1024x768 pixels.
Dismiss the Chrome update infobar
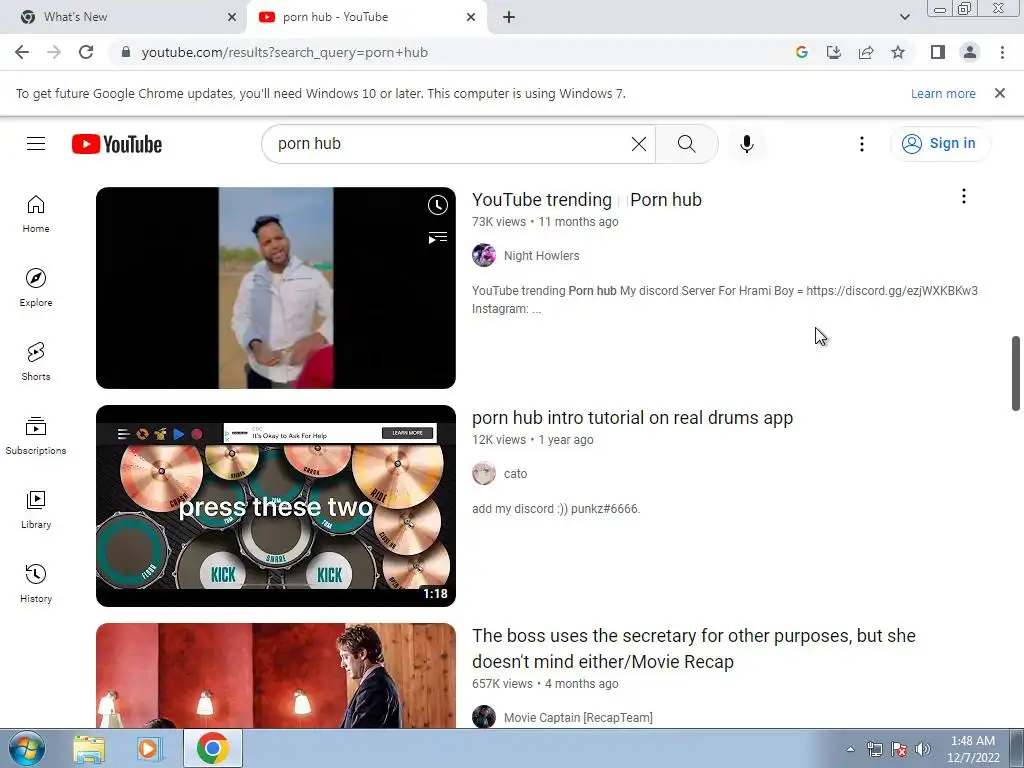click(x=1000, y=93)
